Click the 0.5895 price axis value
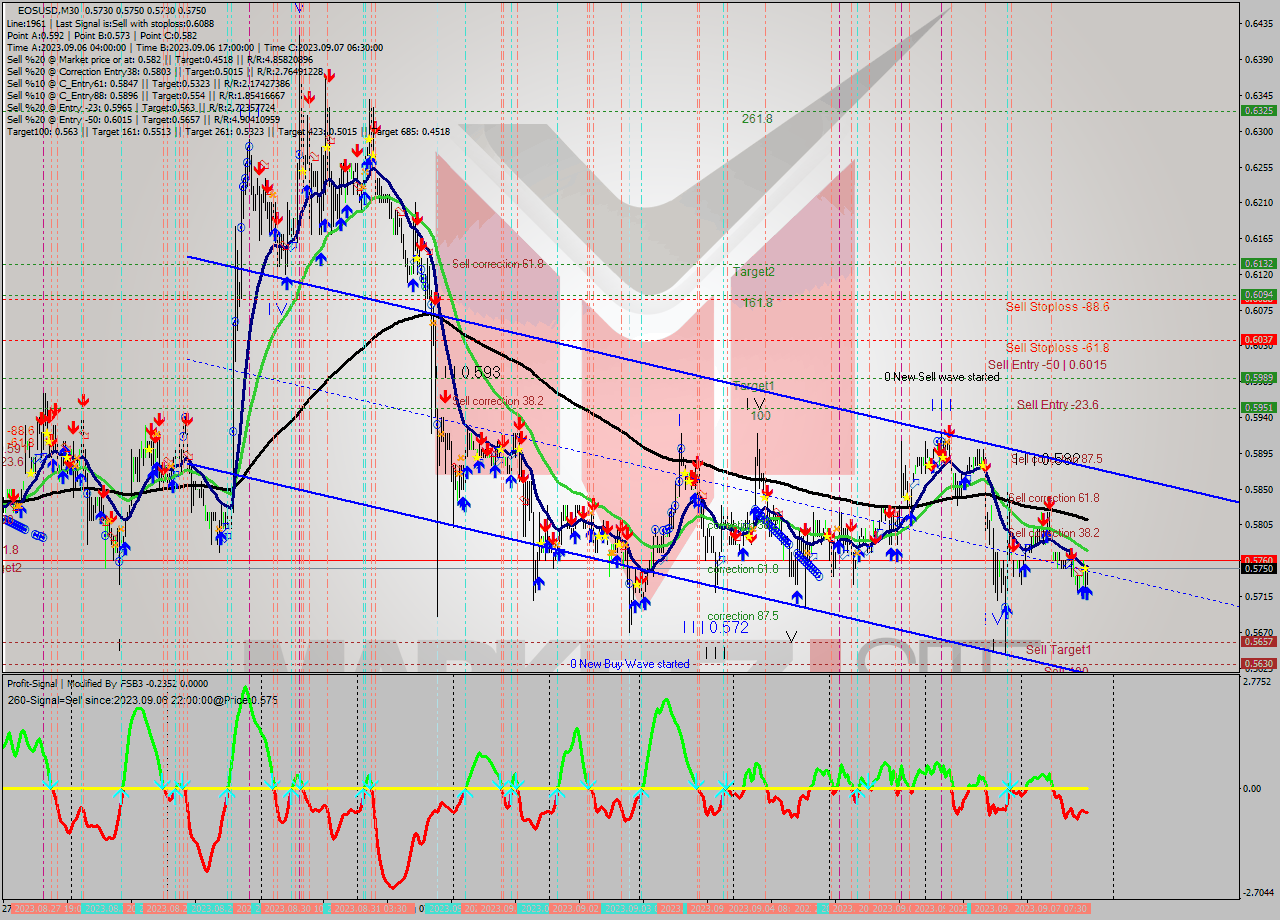The image size is (1280, 920). pos(1257,453)
